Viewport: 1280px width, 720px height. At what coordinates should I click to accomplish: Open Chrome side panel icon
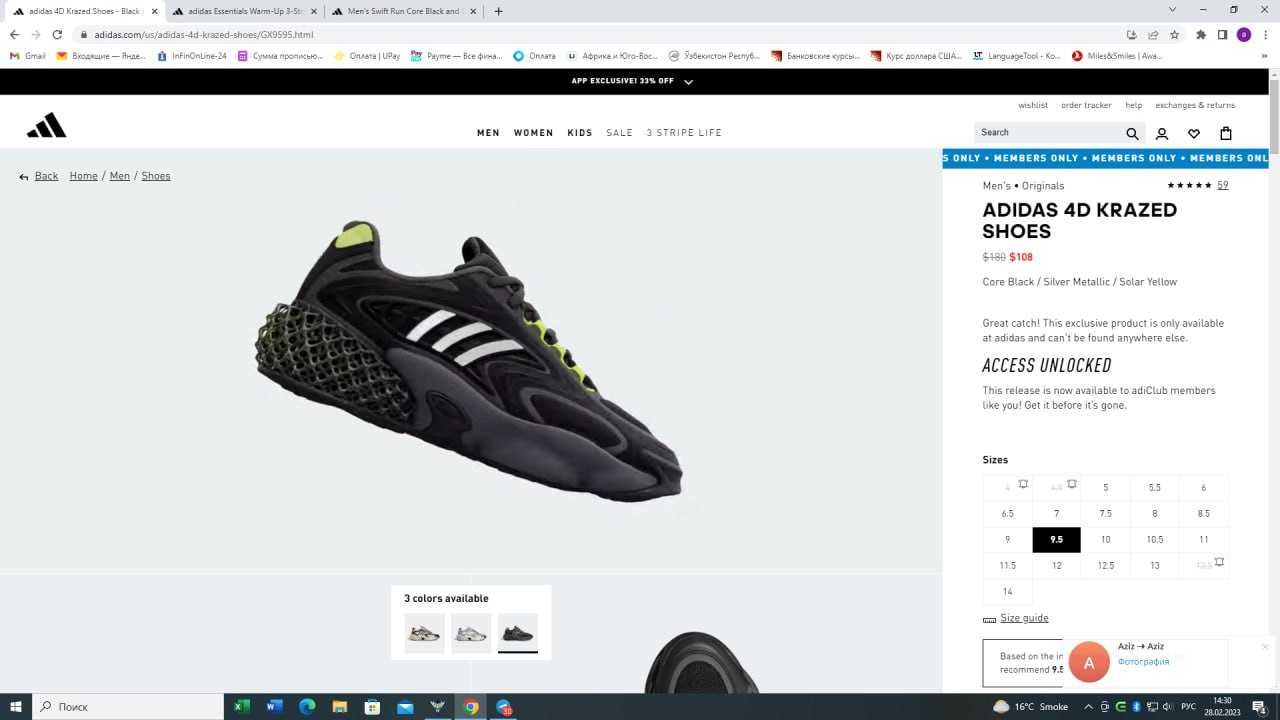1222,34
